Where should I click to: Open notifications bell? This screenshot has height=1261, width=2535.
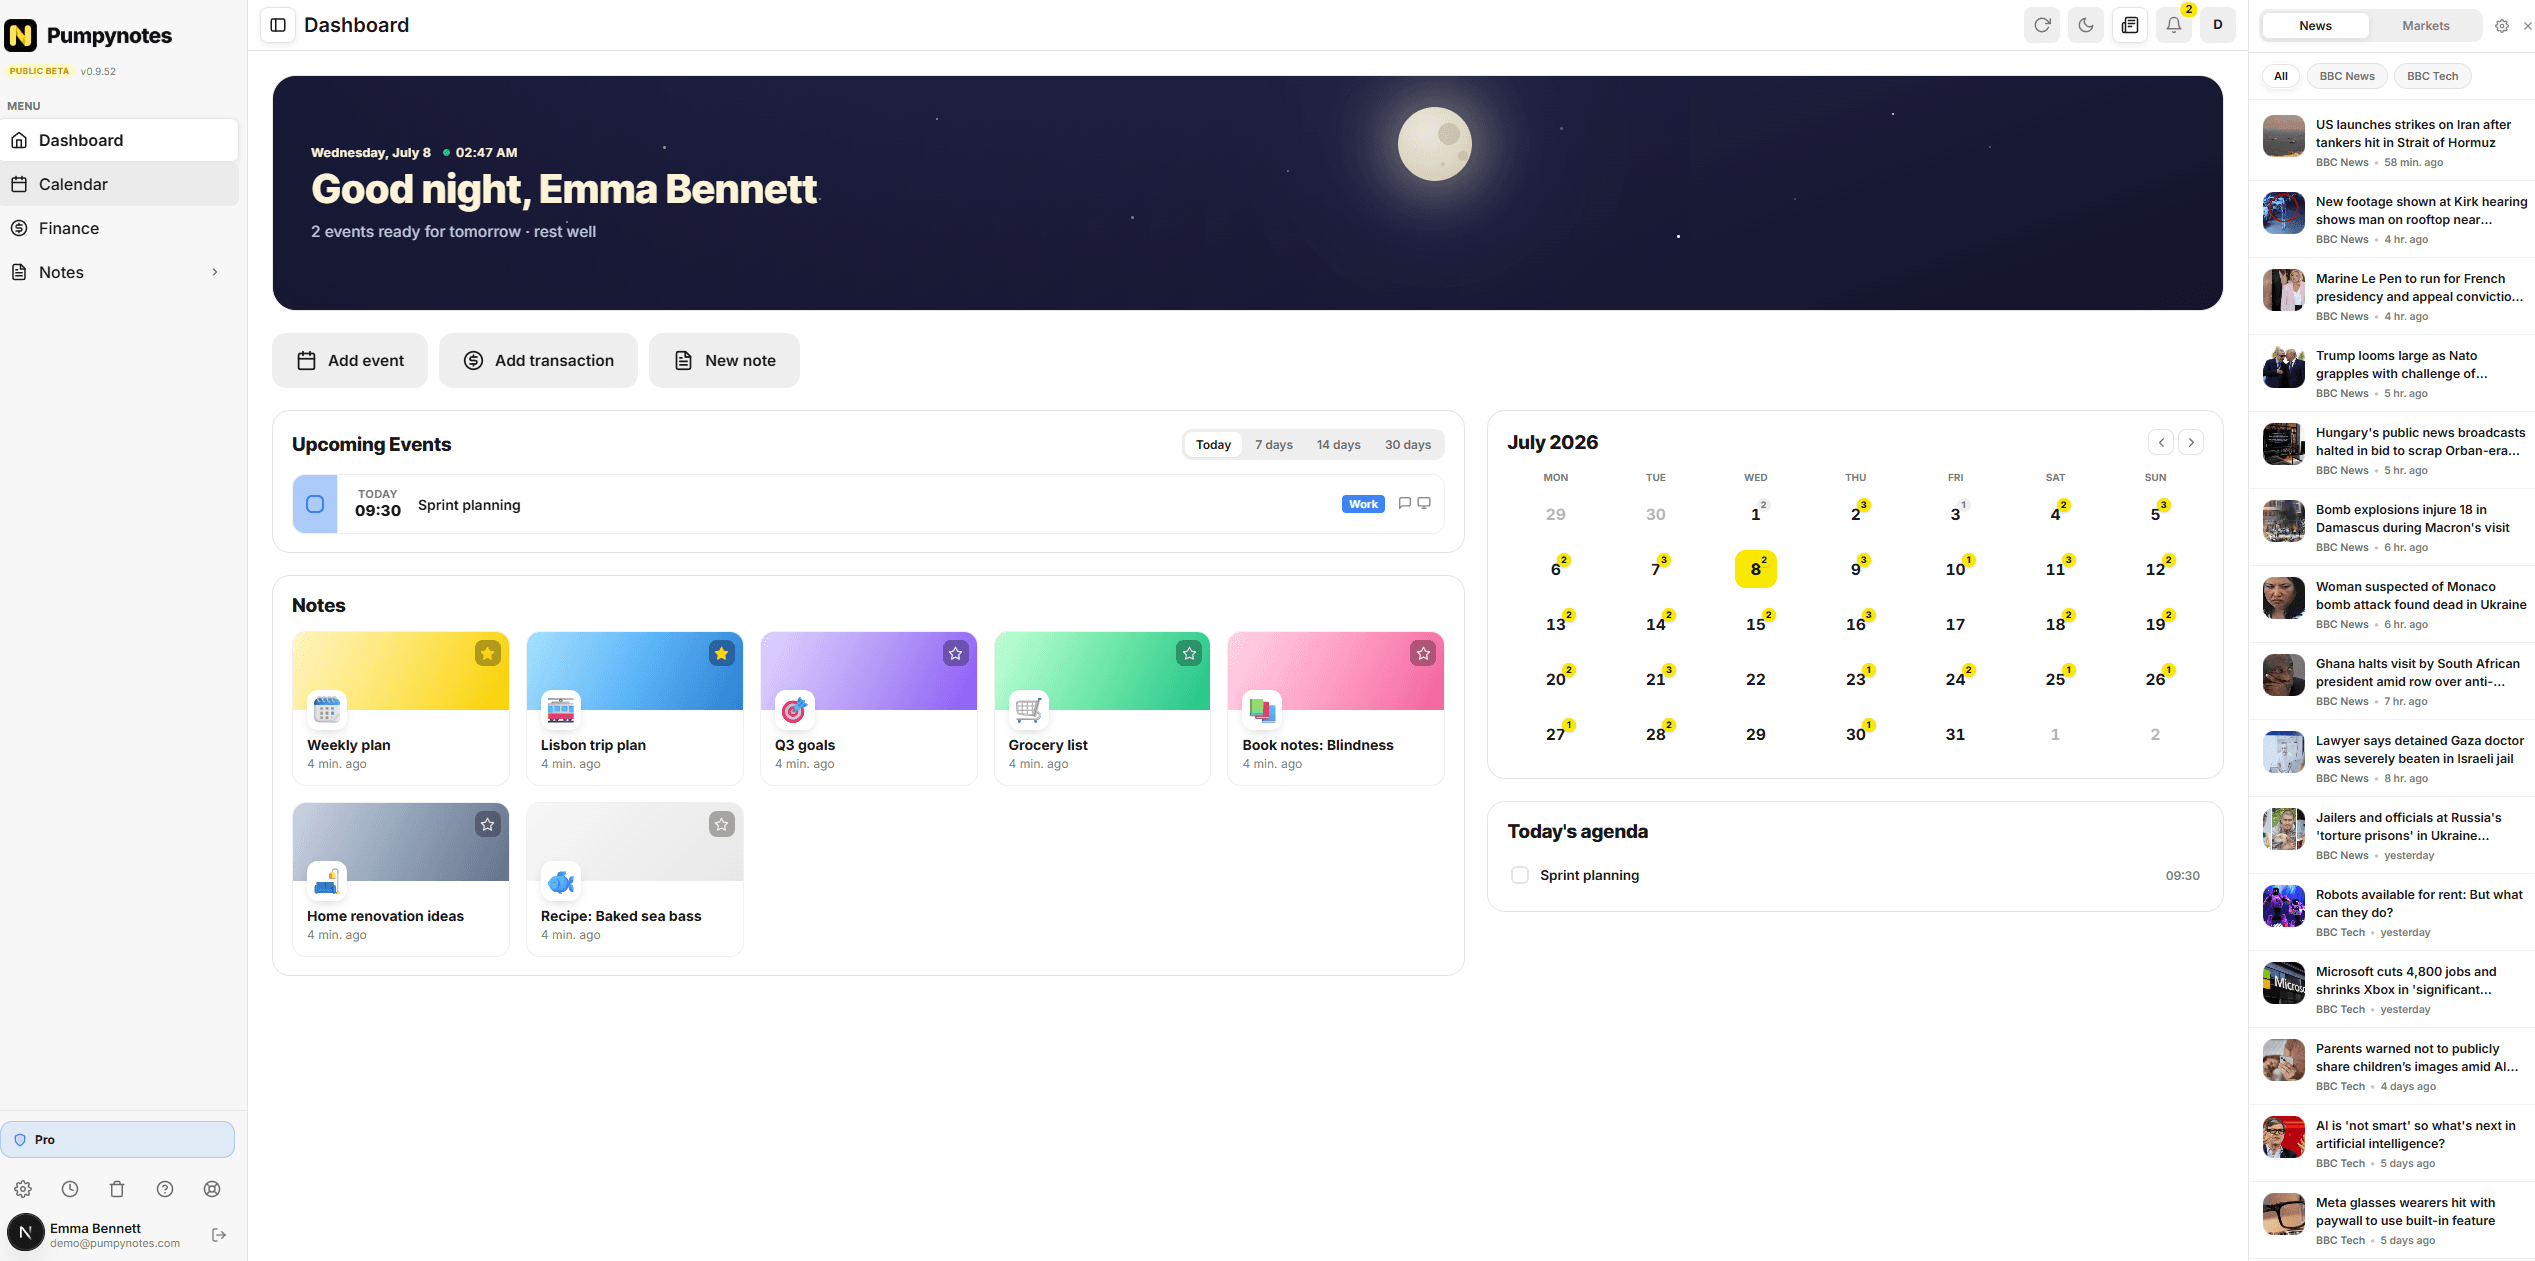2174,25
